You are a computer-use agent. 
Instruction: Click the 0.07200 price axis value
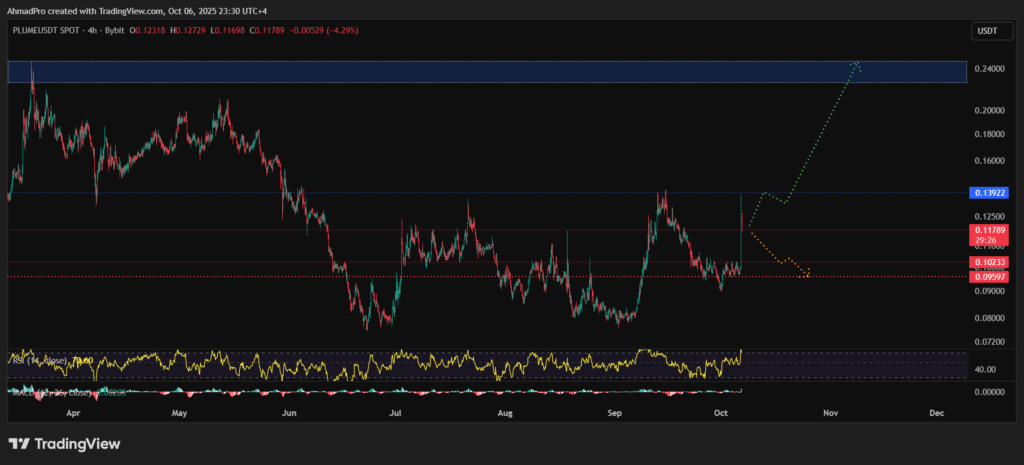[x=990, y=342]
